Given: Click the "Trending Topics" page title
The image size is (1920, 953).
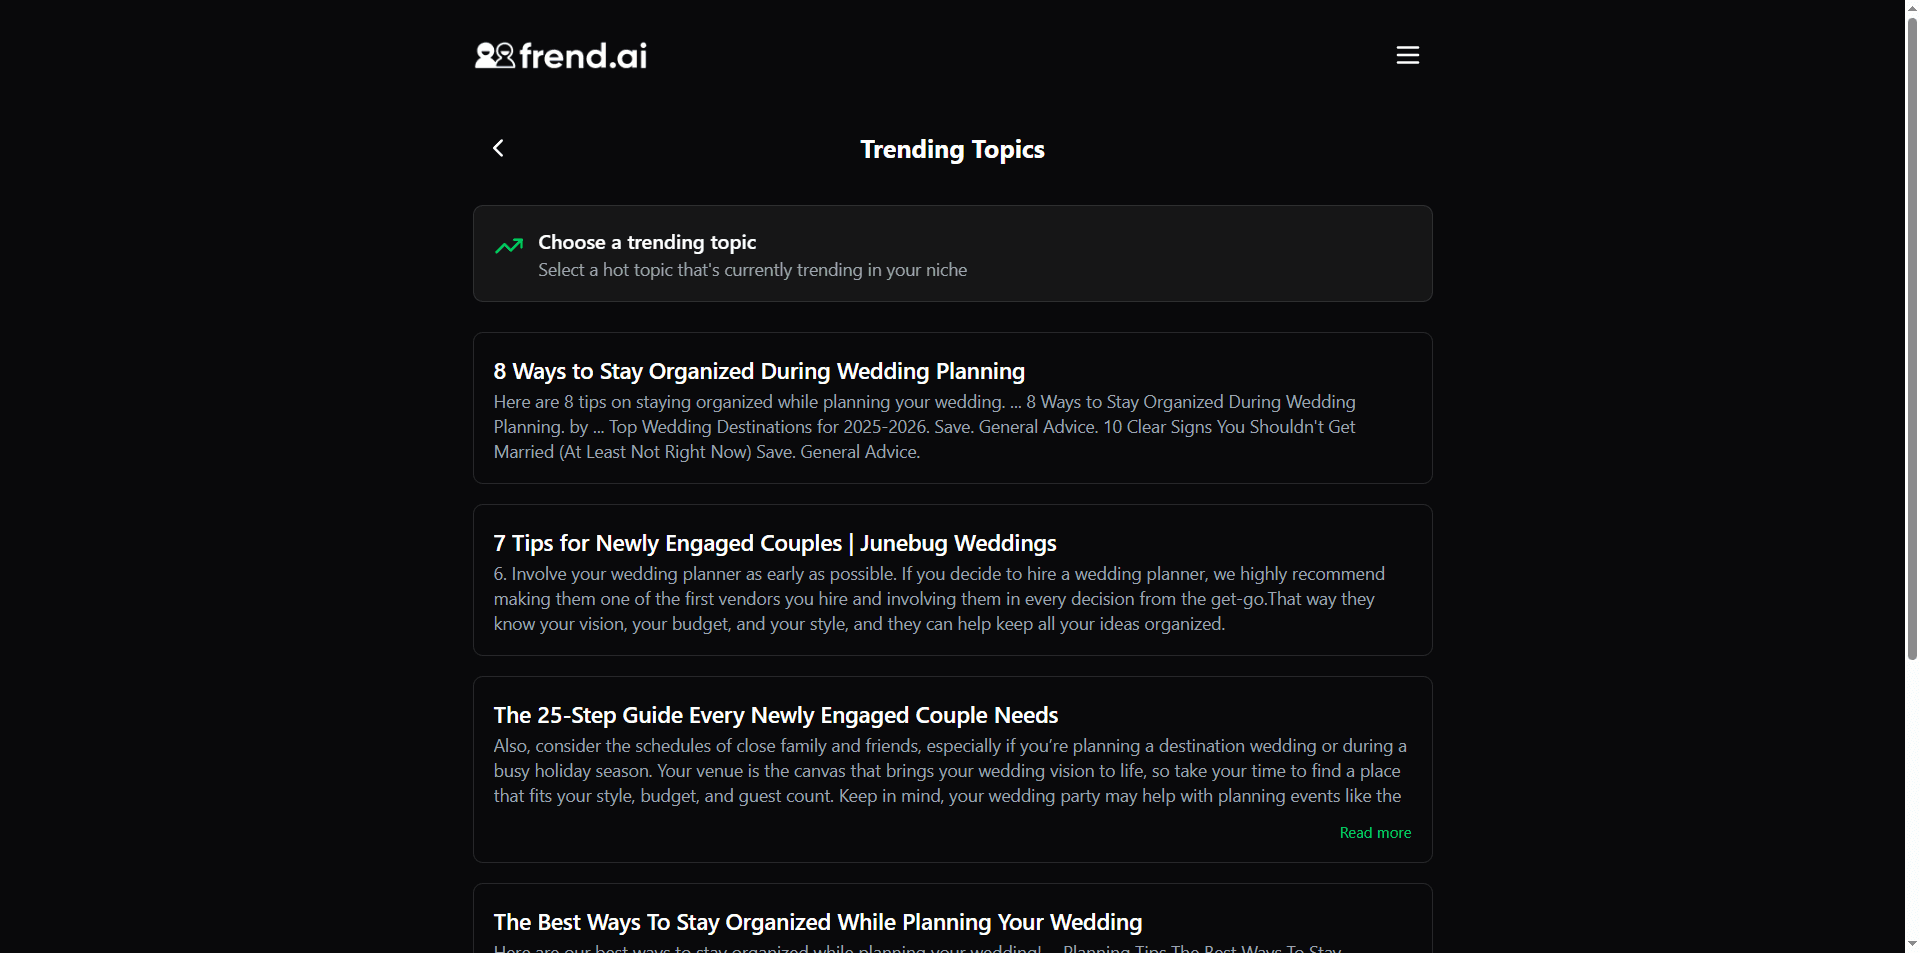Looking at the screenshot, I should coord(952,148).
